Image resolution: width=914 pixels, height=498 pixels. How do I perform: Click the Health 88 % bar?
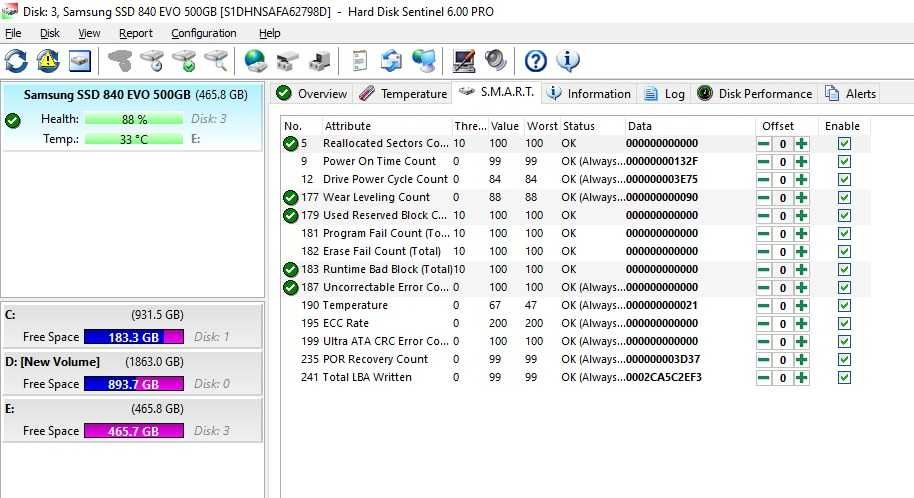click(134, 119)
